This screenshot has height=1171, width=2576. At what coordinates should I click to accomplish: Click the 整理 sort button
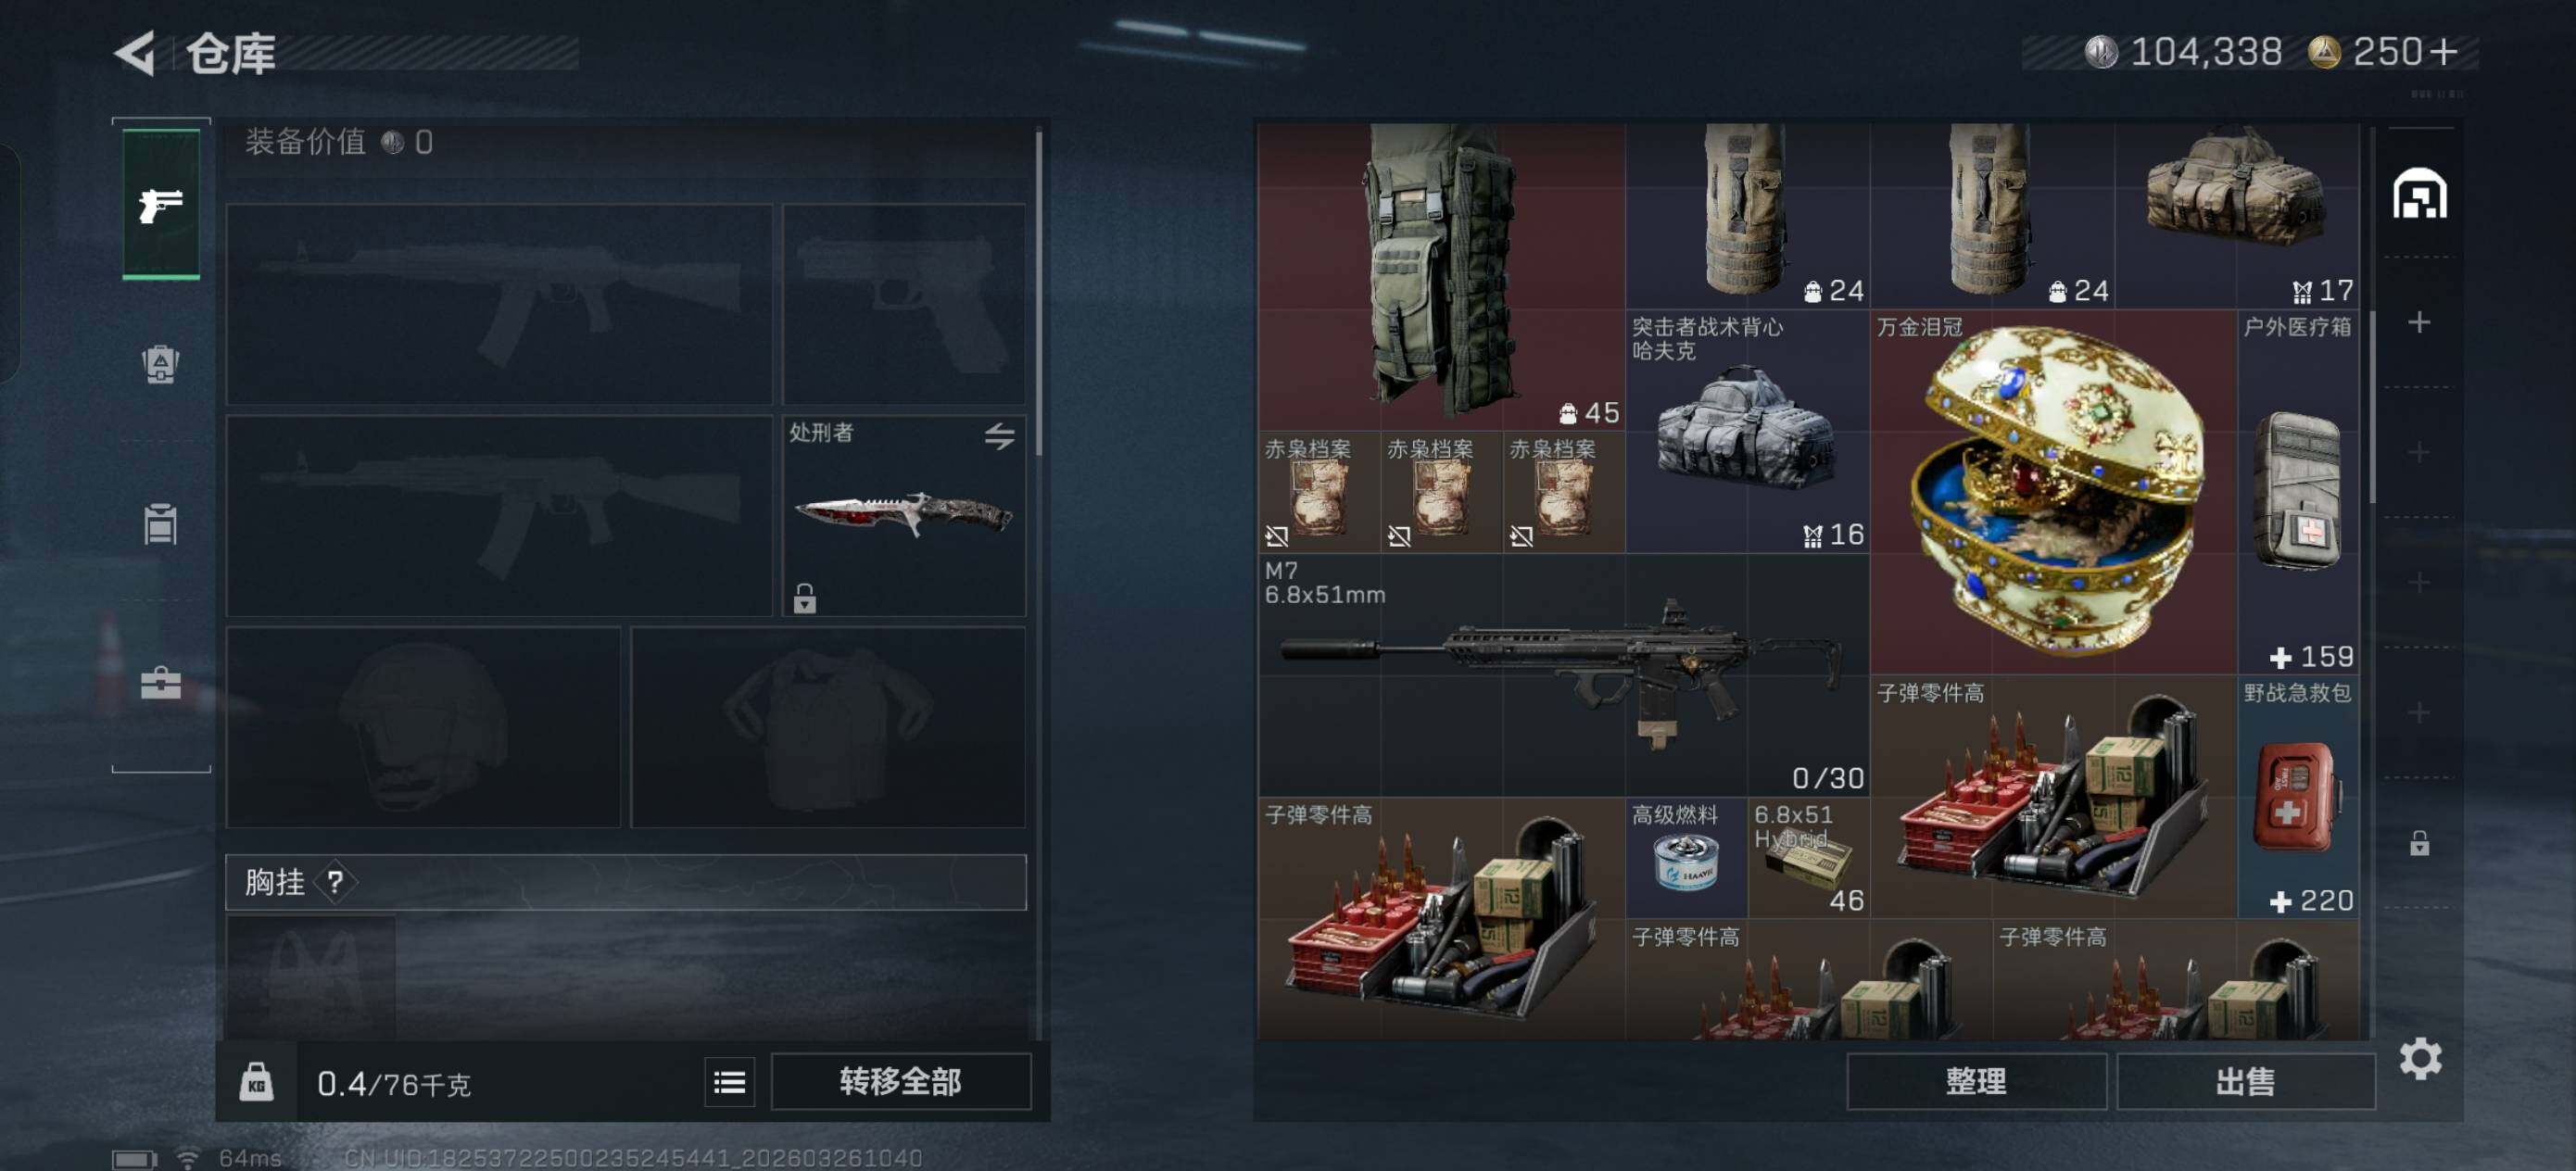click(1976, 1081)
